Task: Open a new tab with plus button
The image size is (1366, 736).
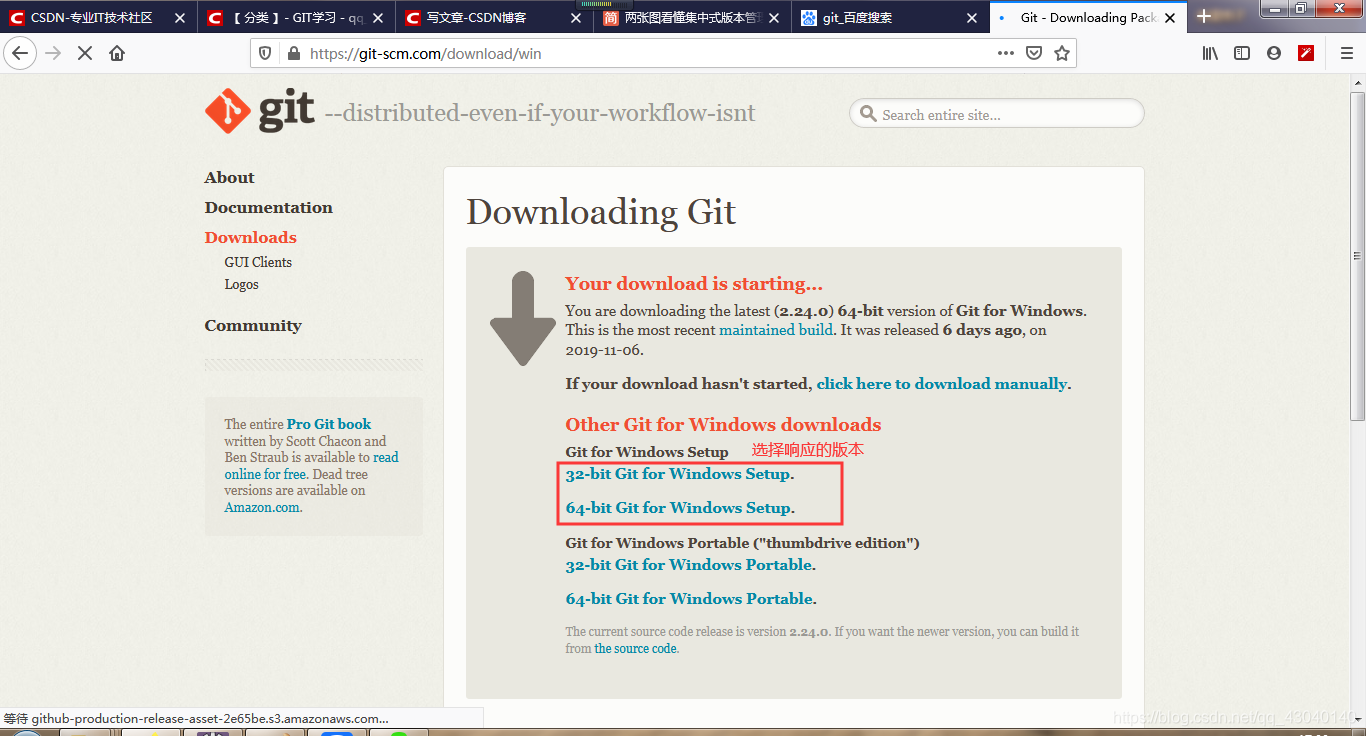Action: (x=1204, y=16)
